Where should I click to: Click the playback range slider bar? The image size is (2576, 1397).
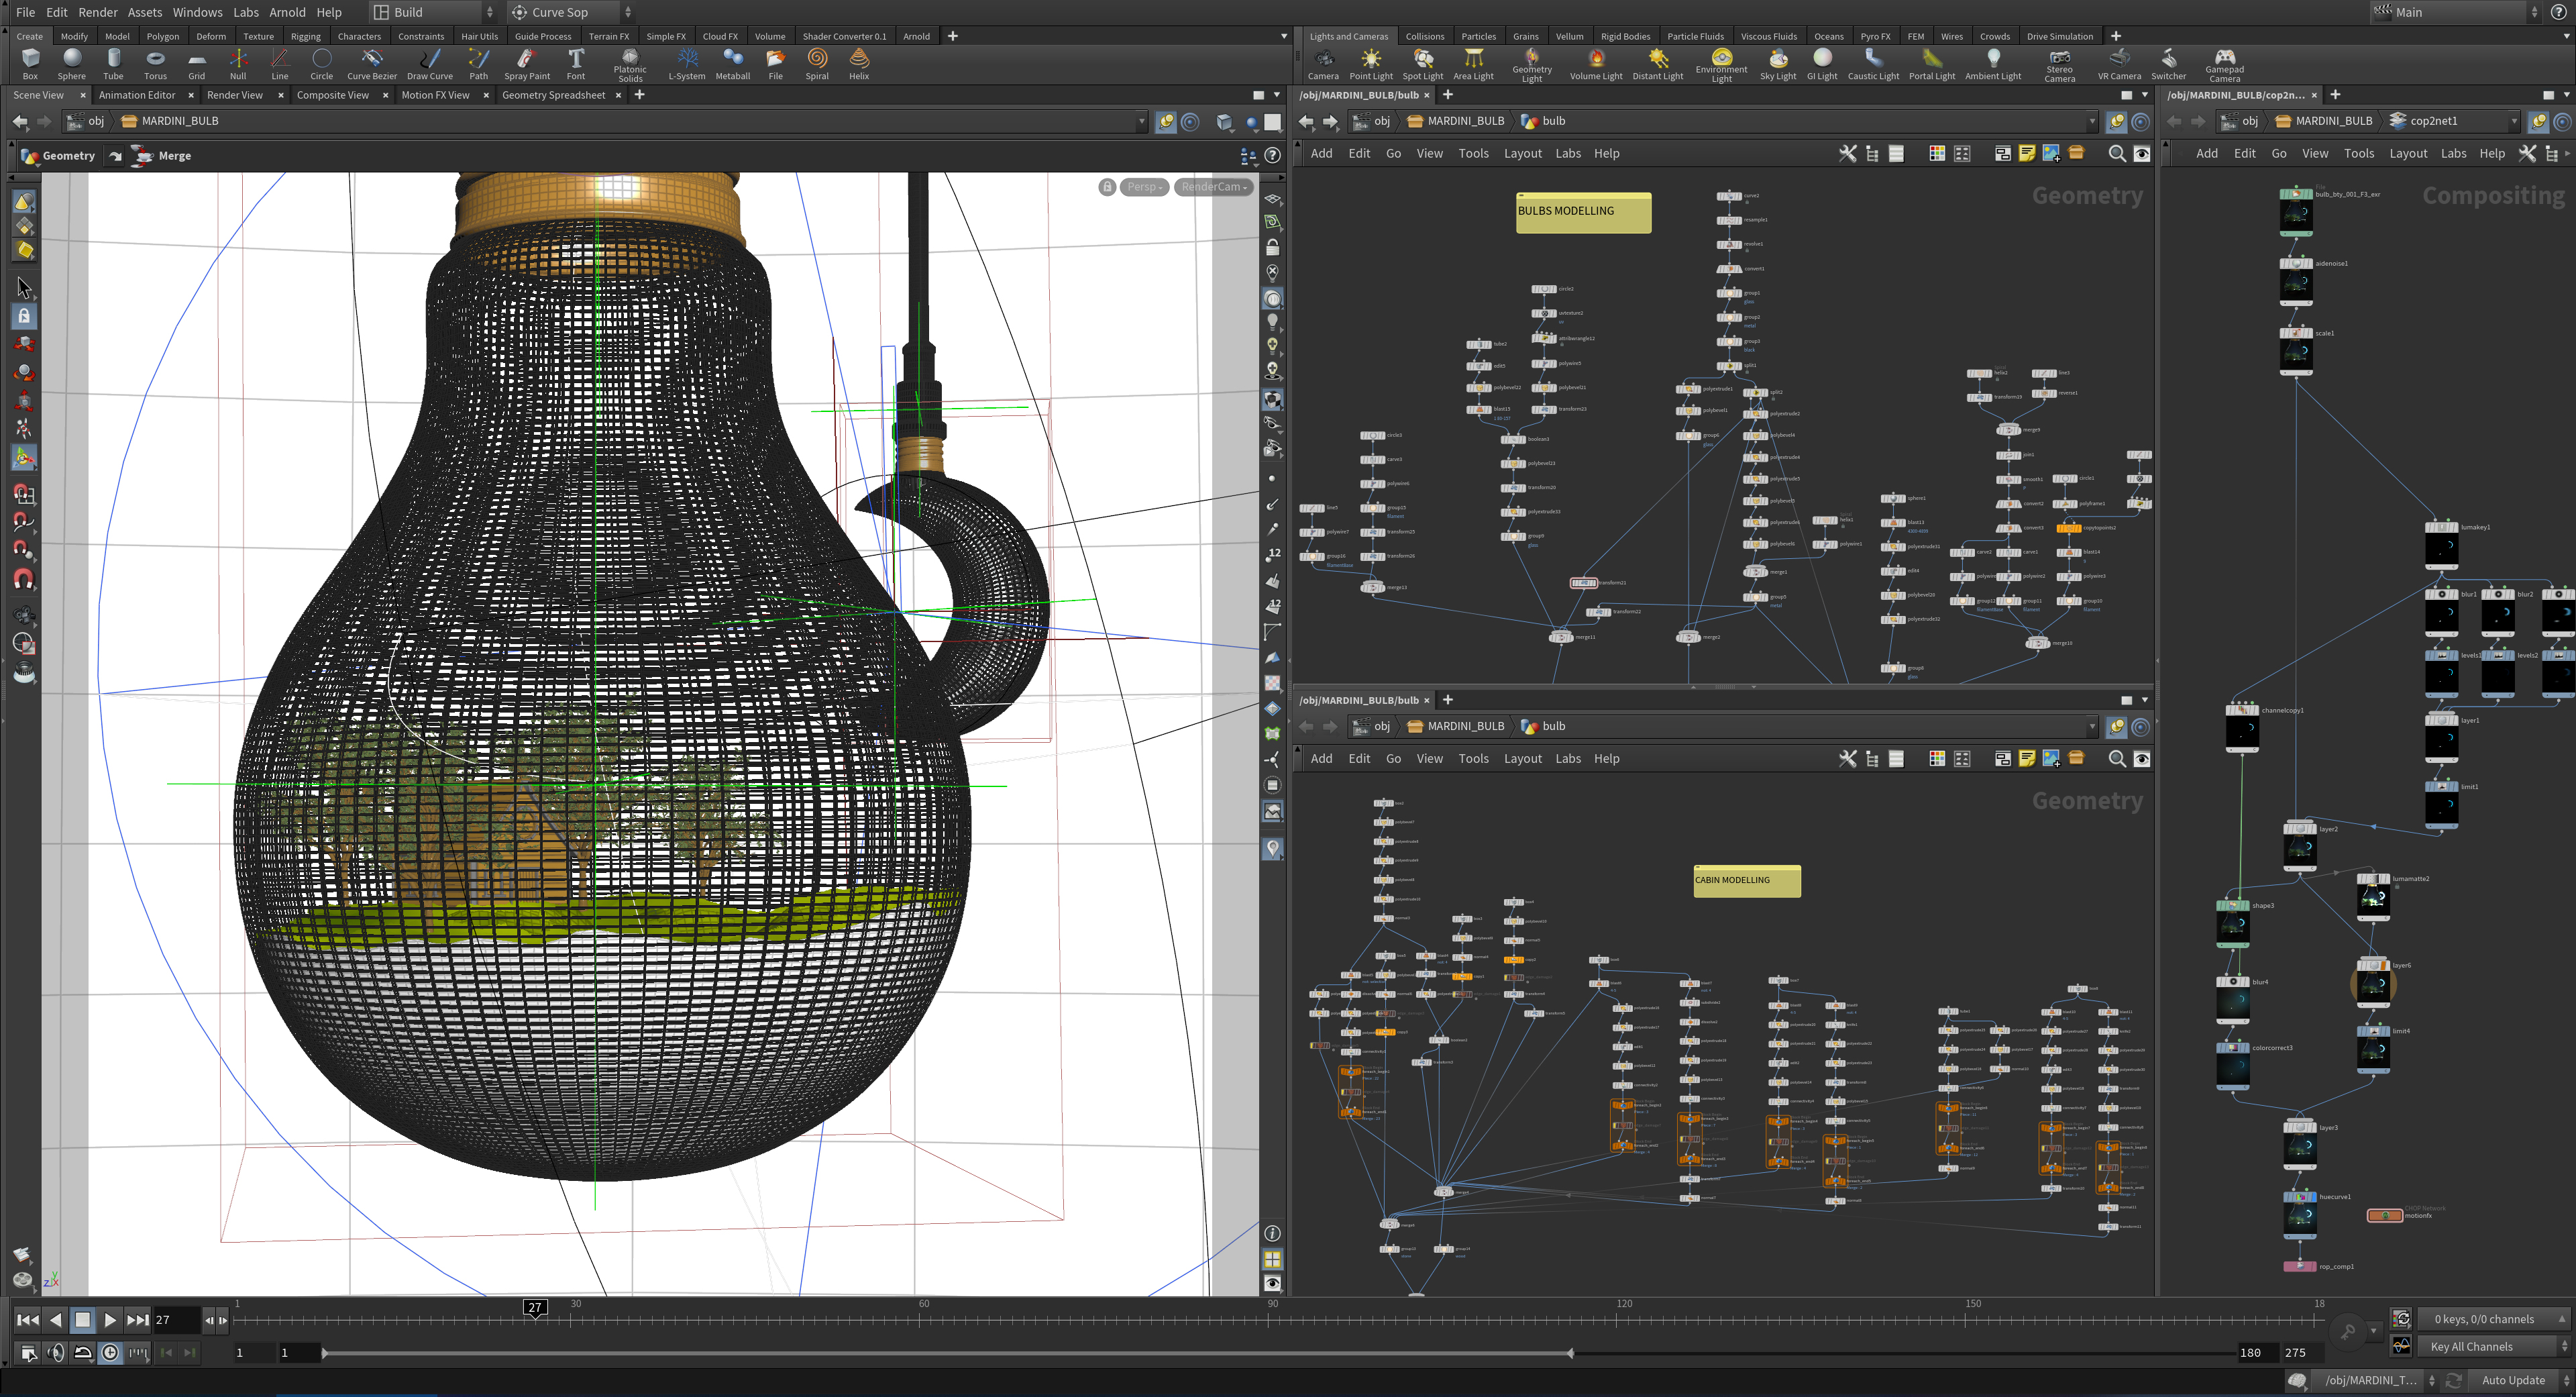[946, 1353]
